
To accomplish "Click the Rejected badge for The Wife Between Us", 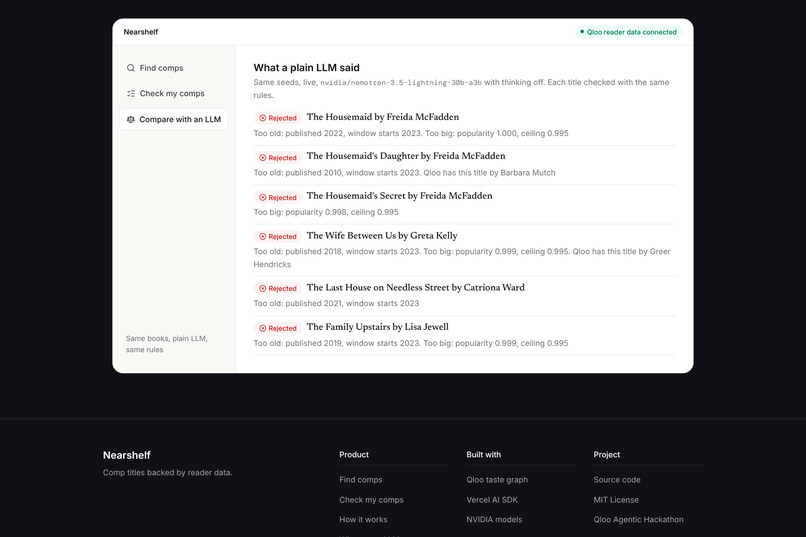I will pos(278,236).
